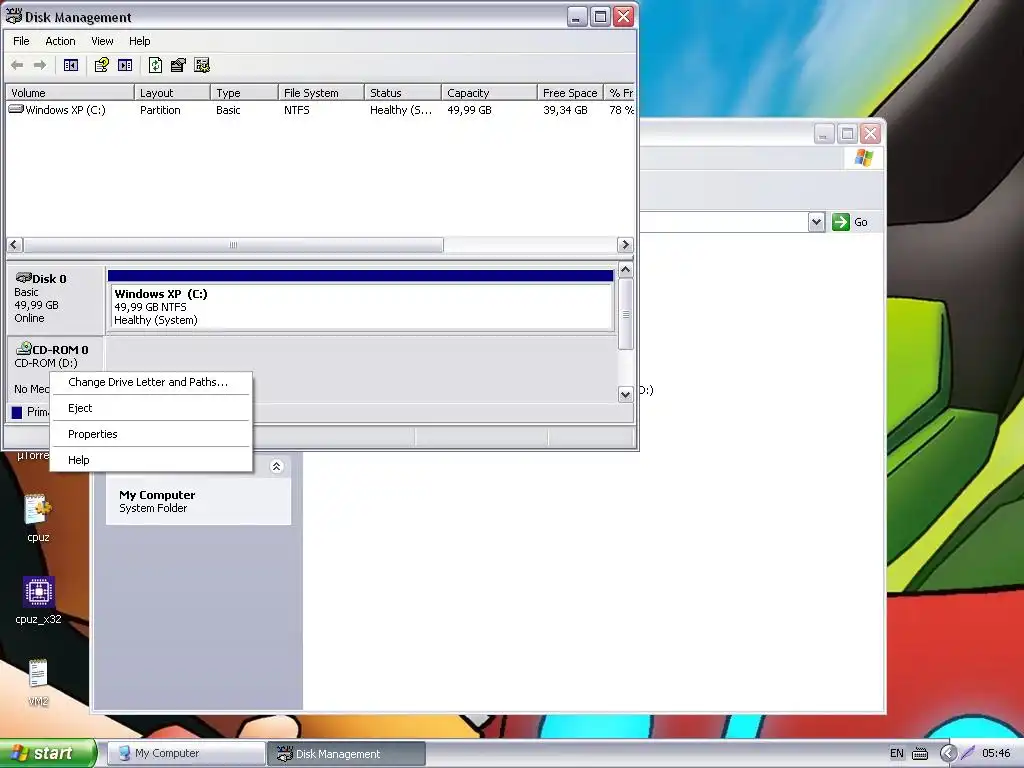Click the Properties toolbar icon after Refresh

tap(178, 65)
